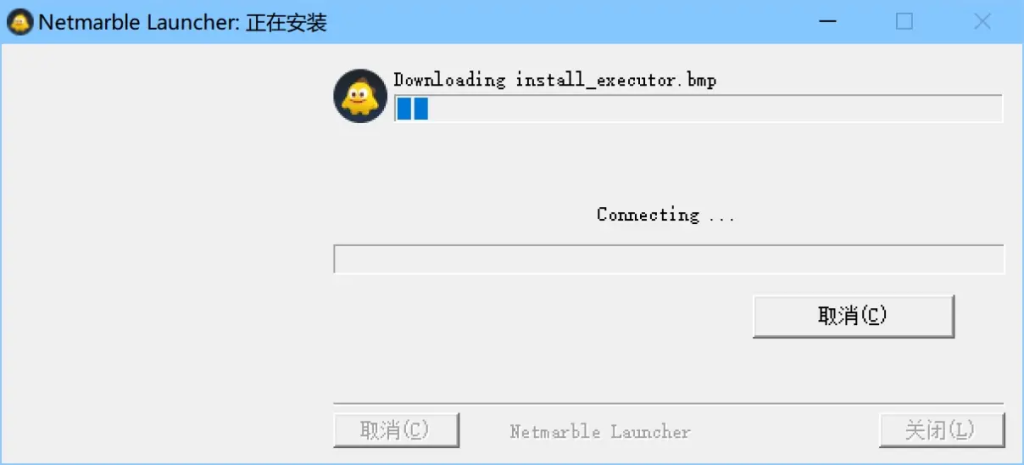Click the second blue block in the download progress bar
Screen dimensions: 1024x465
421,108
